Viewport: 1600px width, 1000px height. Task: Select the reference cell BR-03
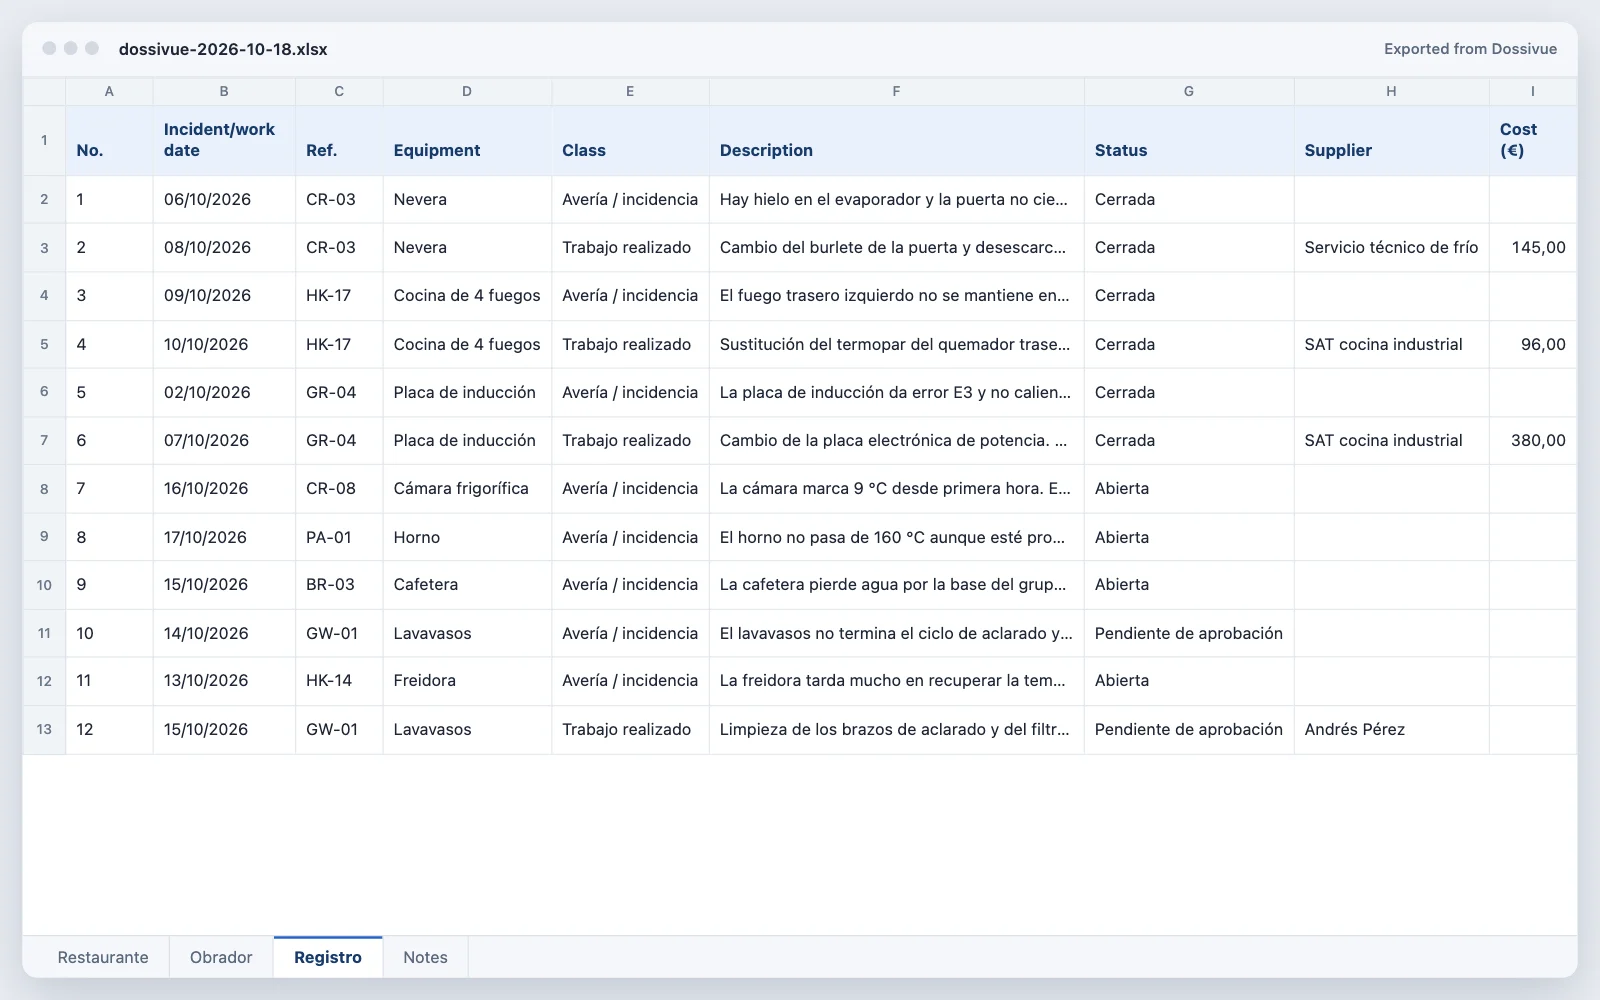tap(339, 585)
